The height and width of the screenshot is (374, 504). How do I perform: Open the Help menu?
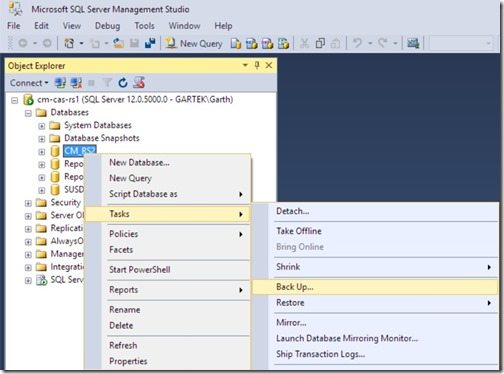coord(223,26)
